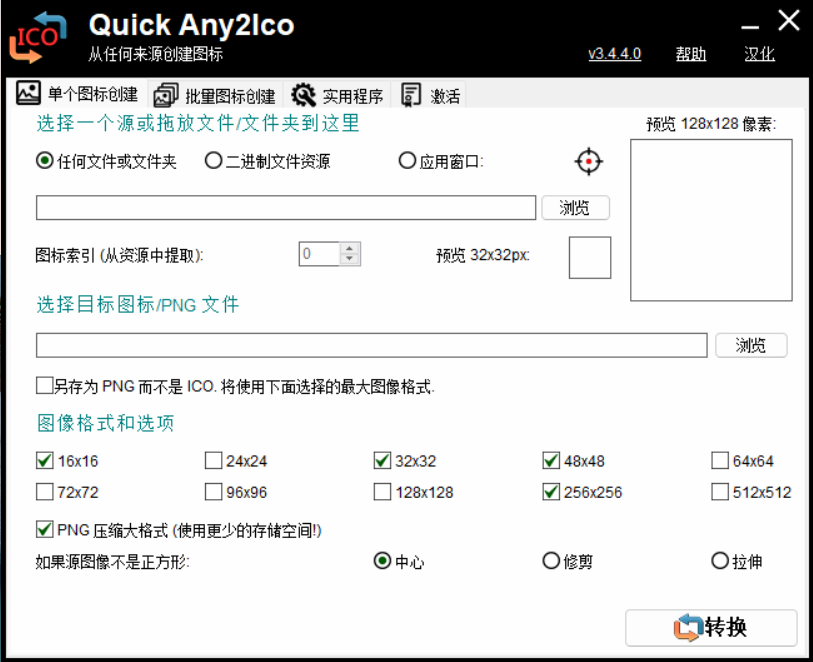Viewport: 813px width, 662px height.
Task: Click 浏览 next to the target path
Action: point(751,345)
